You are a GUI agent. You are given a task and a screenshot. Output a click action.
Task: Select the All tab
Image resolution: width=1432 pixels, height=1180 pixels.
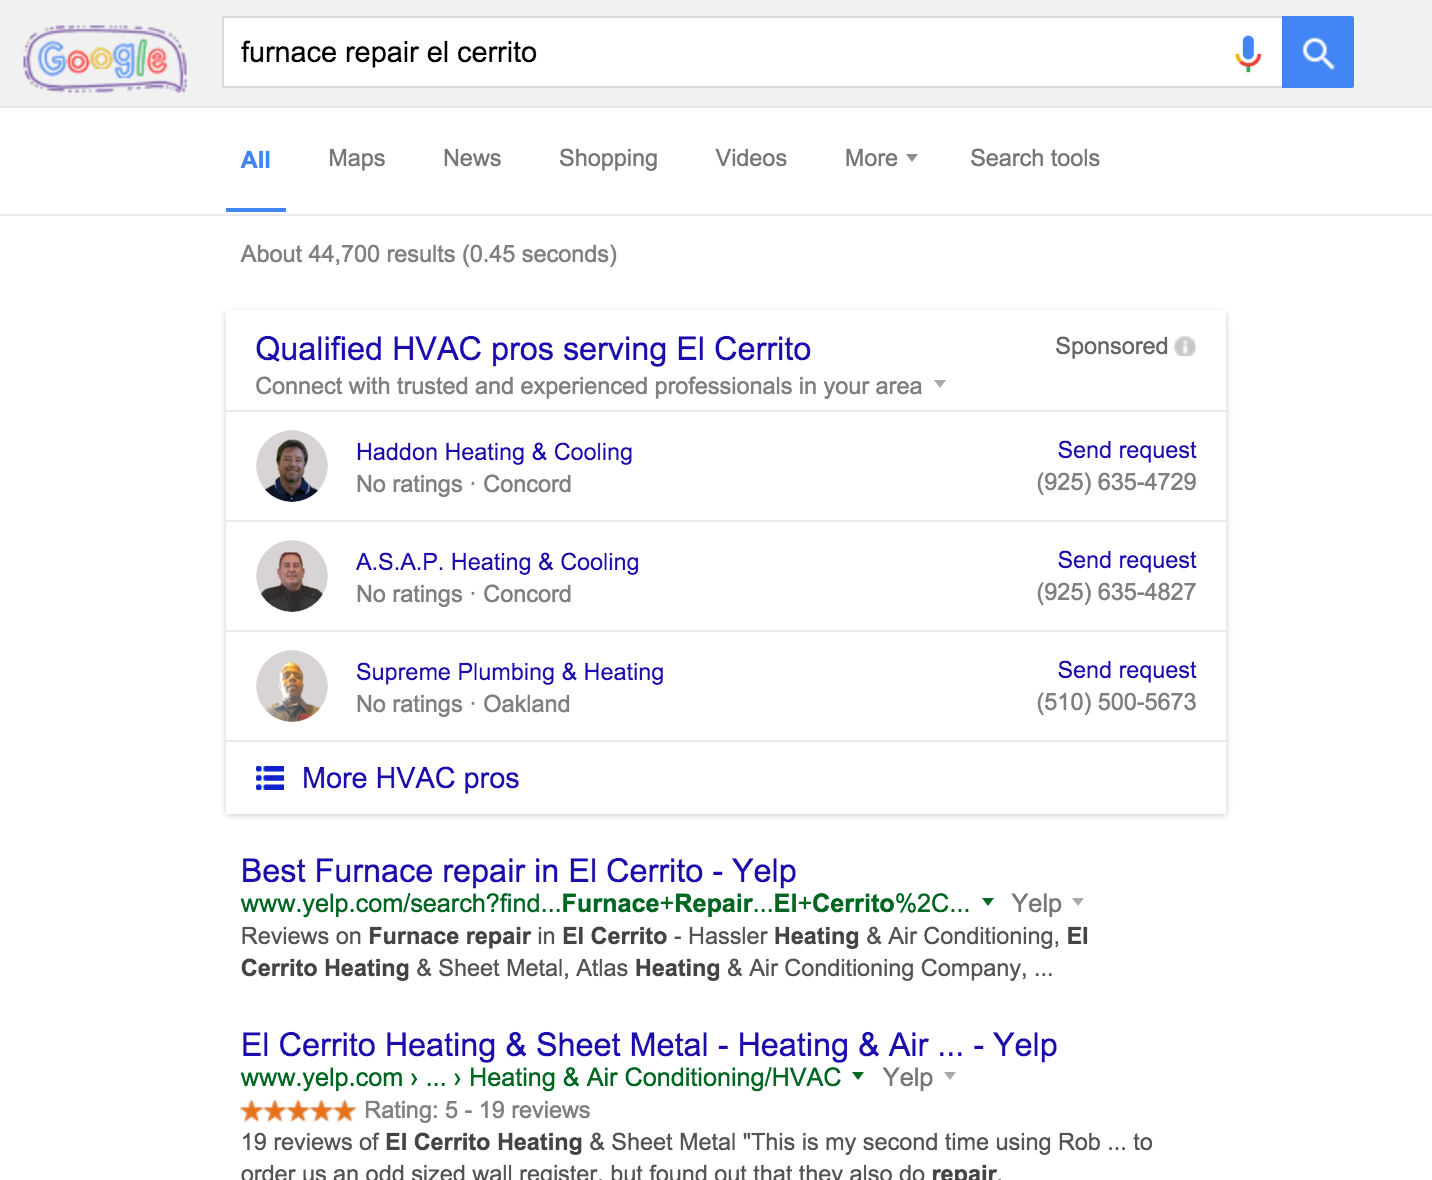256,160
